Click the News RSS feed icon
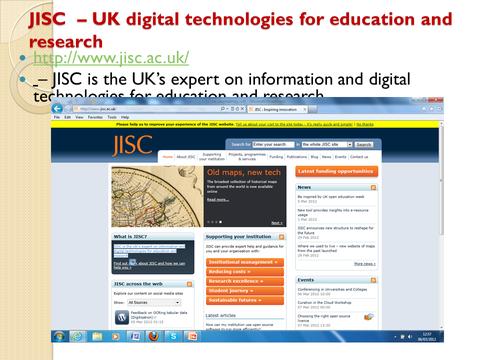Viewport: 480px width, 360px height. point(373,188)
